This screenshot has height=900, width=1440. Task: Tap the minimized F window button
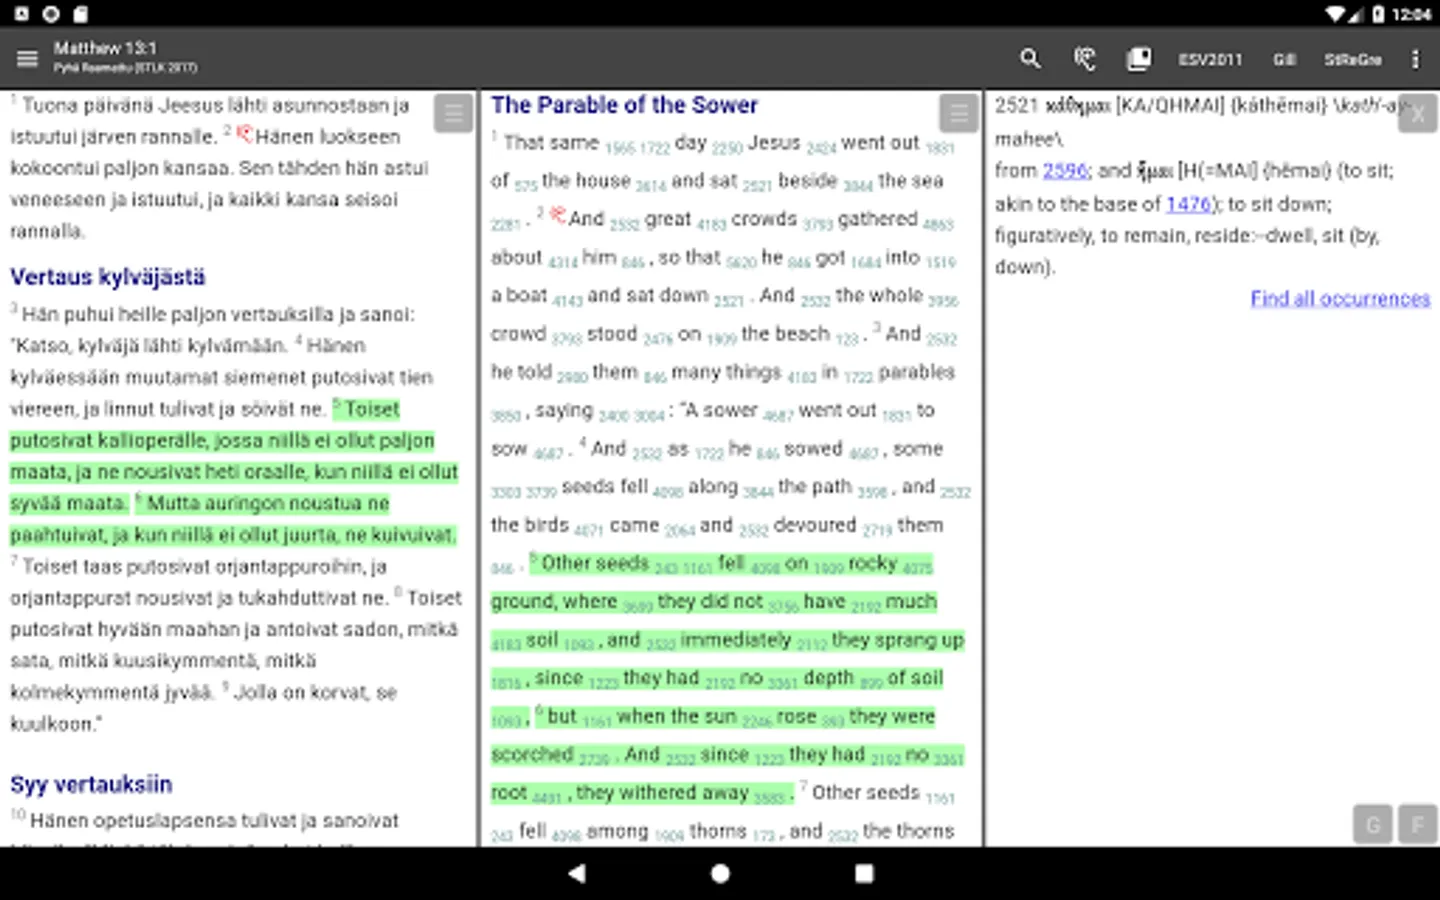click(1417, 825)
